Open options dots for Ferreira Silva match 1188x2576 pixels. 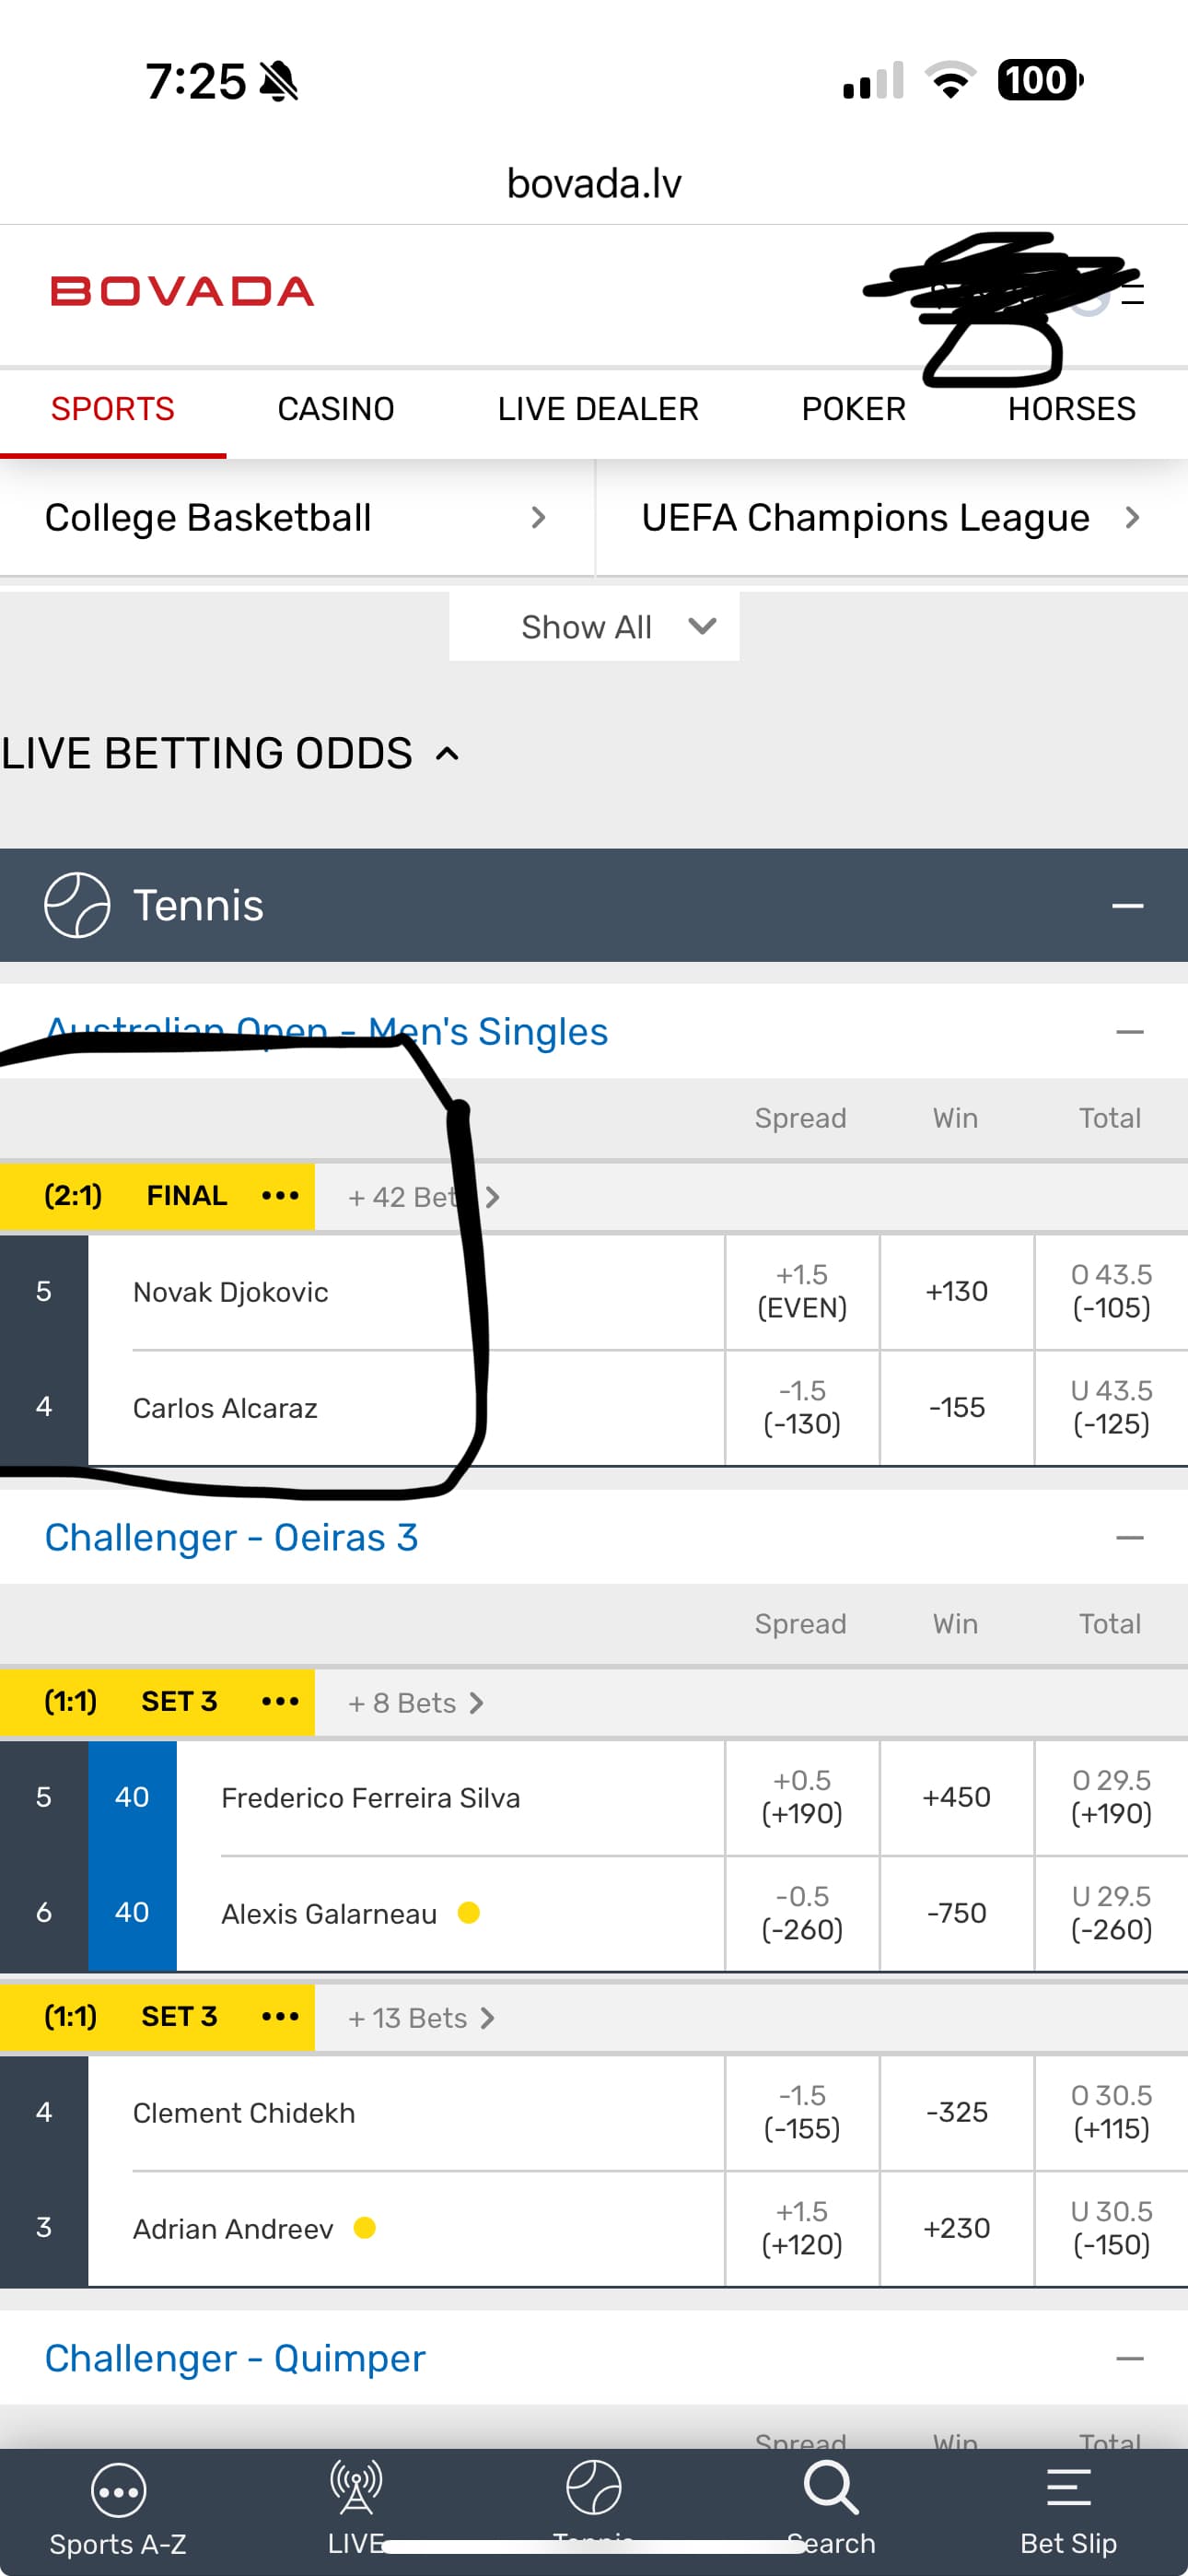pyautogui.click(x=280, y=1701)
